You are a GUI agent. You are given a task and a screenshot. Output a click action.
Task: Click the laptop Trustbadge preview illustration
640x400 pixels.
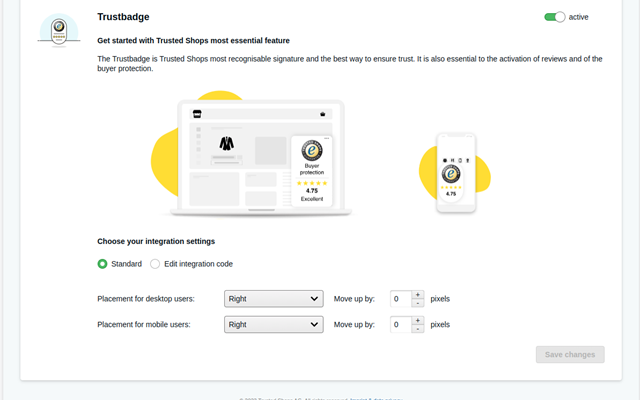coord(253,154)
